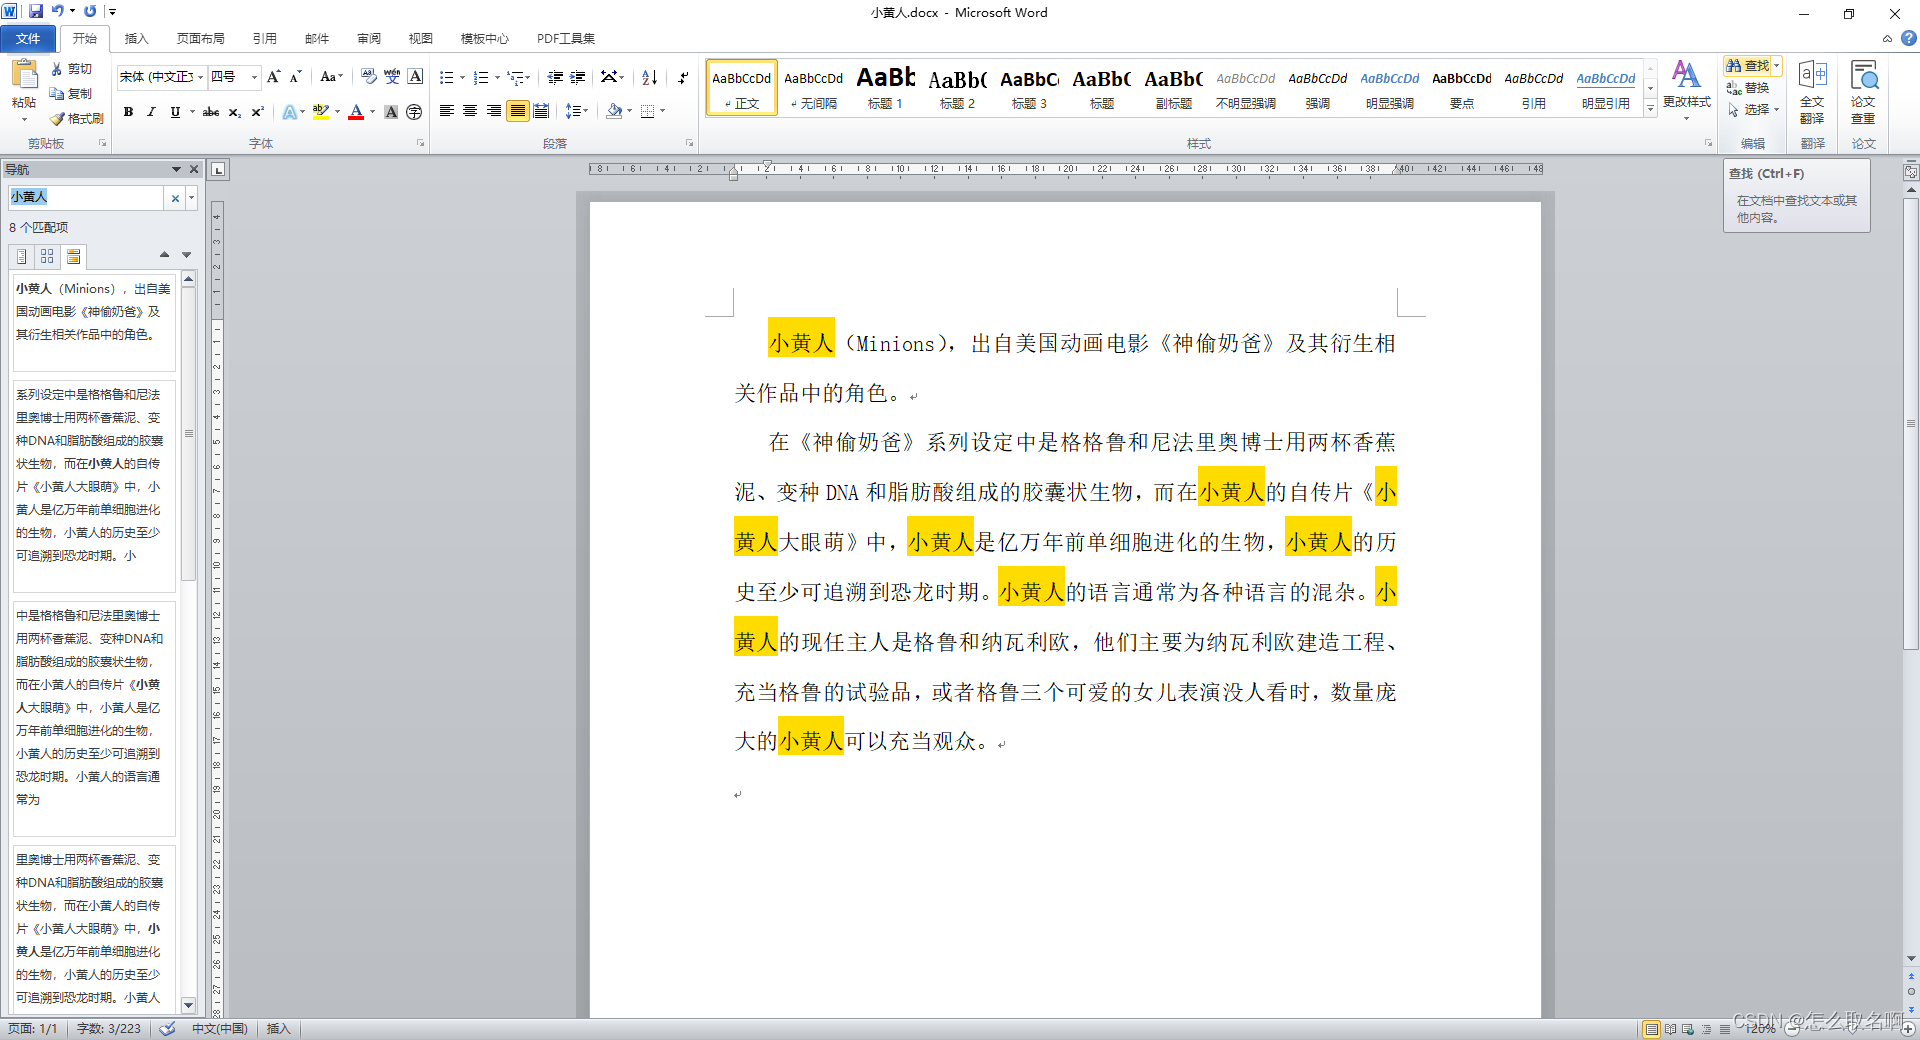Toggle Strikethrough formatting
The height and width of the screenshot is (1040, 1920).
pyautogui.click(x=211, y=112)
